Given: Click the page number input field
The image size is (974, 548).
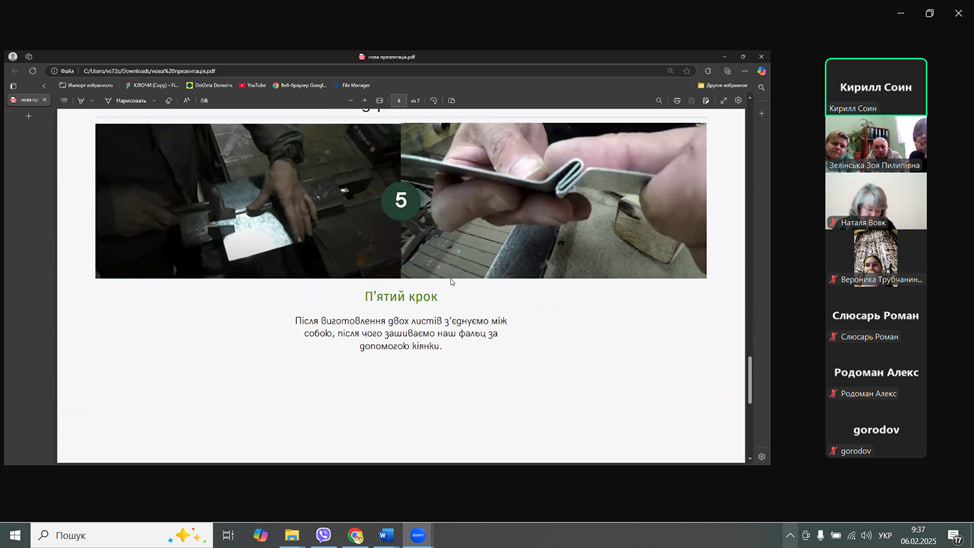Looking at the screenshot, I should (399, 100).
